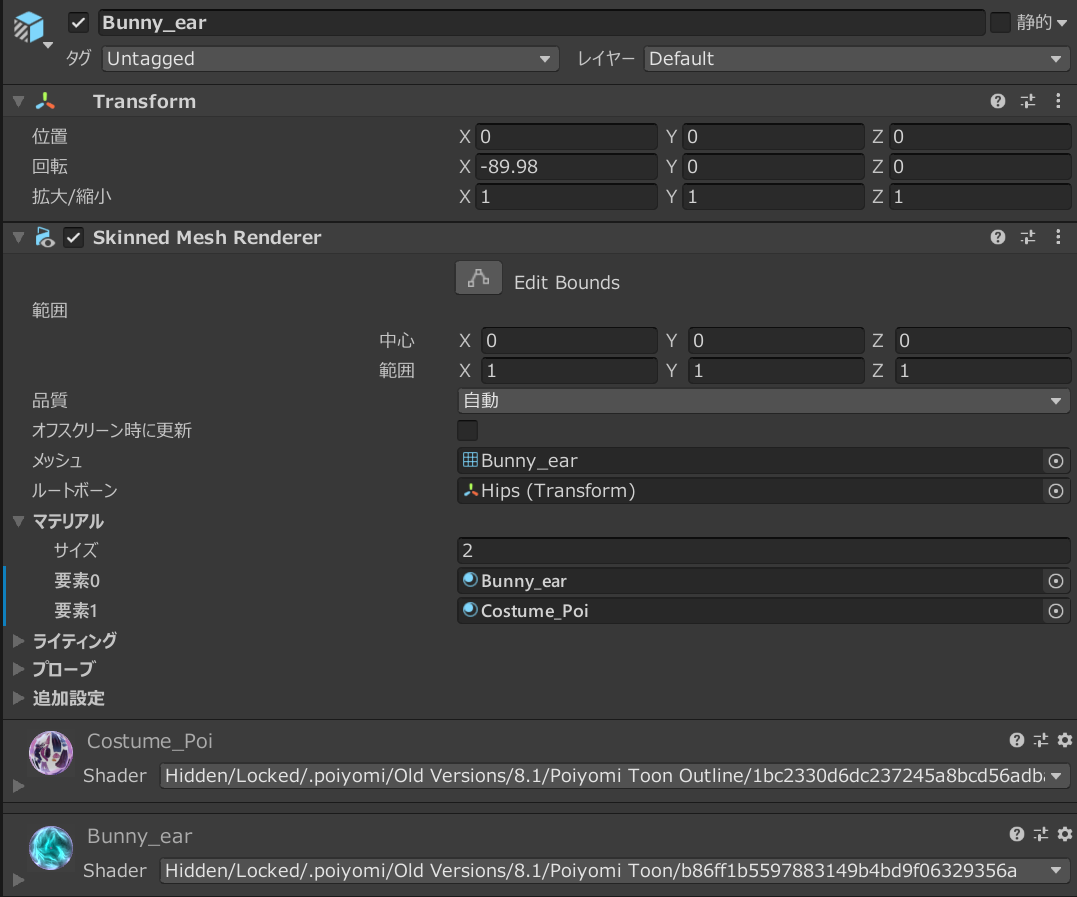
Task: Click the Edit Bounds tool icon
Action: [478, 278]
